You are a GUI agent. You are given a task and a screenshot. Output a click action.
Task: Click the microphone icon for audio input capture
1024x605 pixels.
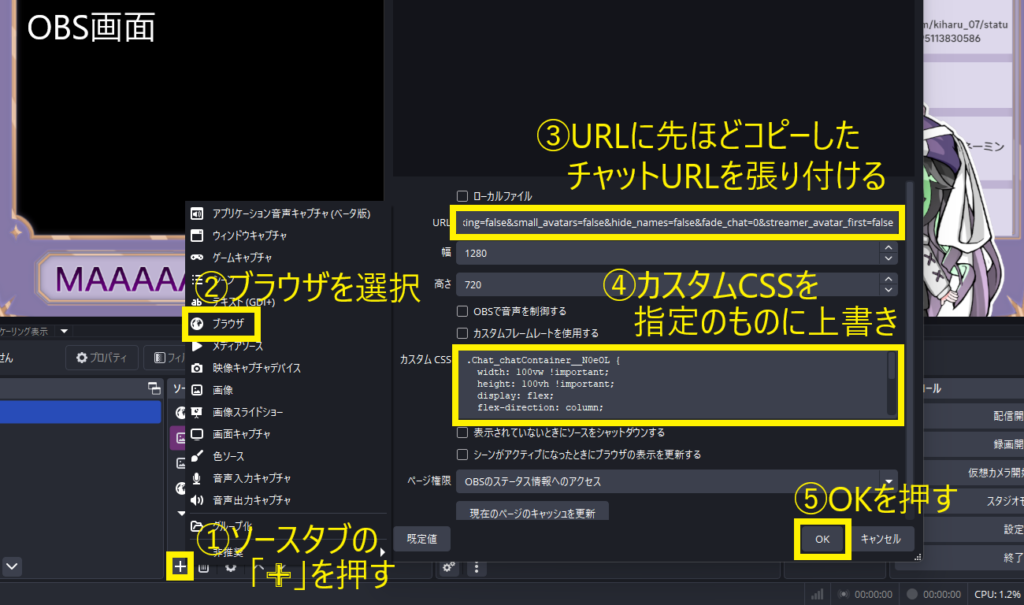point(197,478)
